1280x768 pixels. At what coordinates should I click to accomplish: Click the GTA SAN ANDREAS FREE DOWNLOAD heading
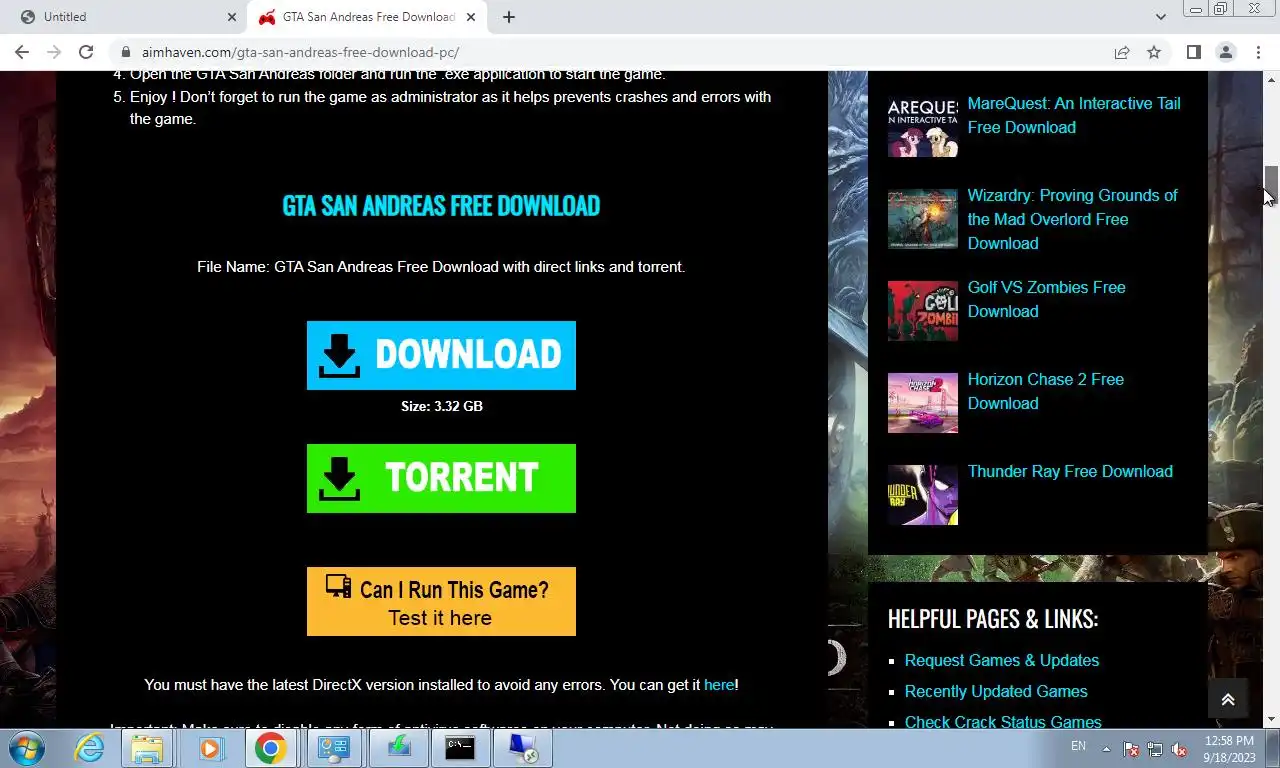[441, 206]
